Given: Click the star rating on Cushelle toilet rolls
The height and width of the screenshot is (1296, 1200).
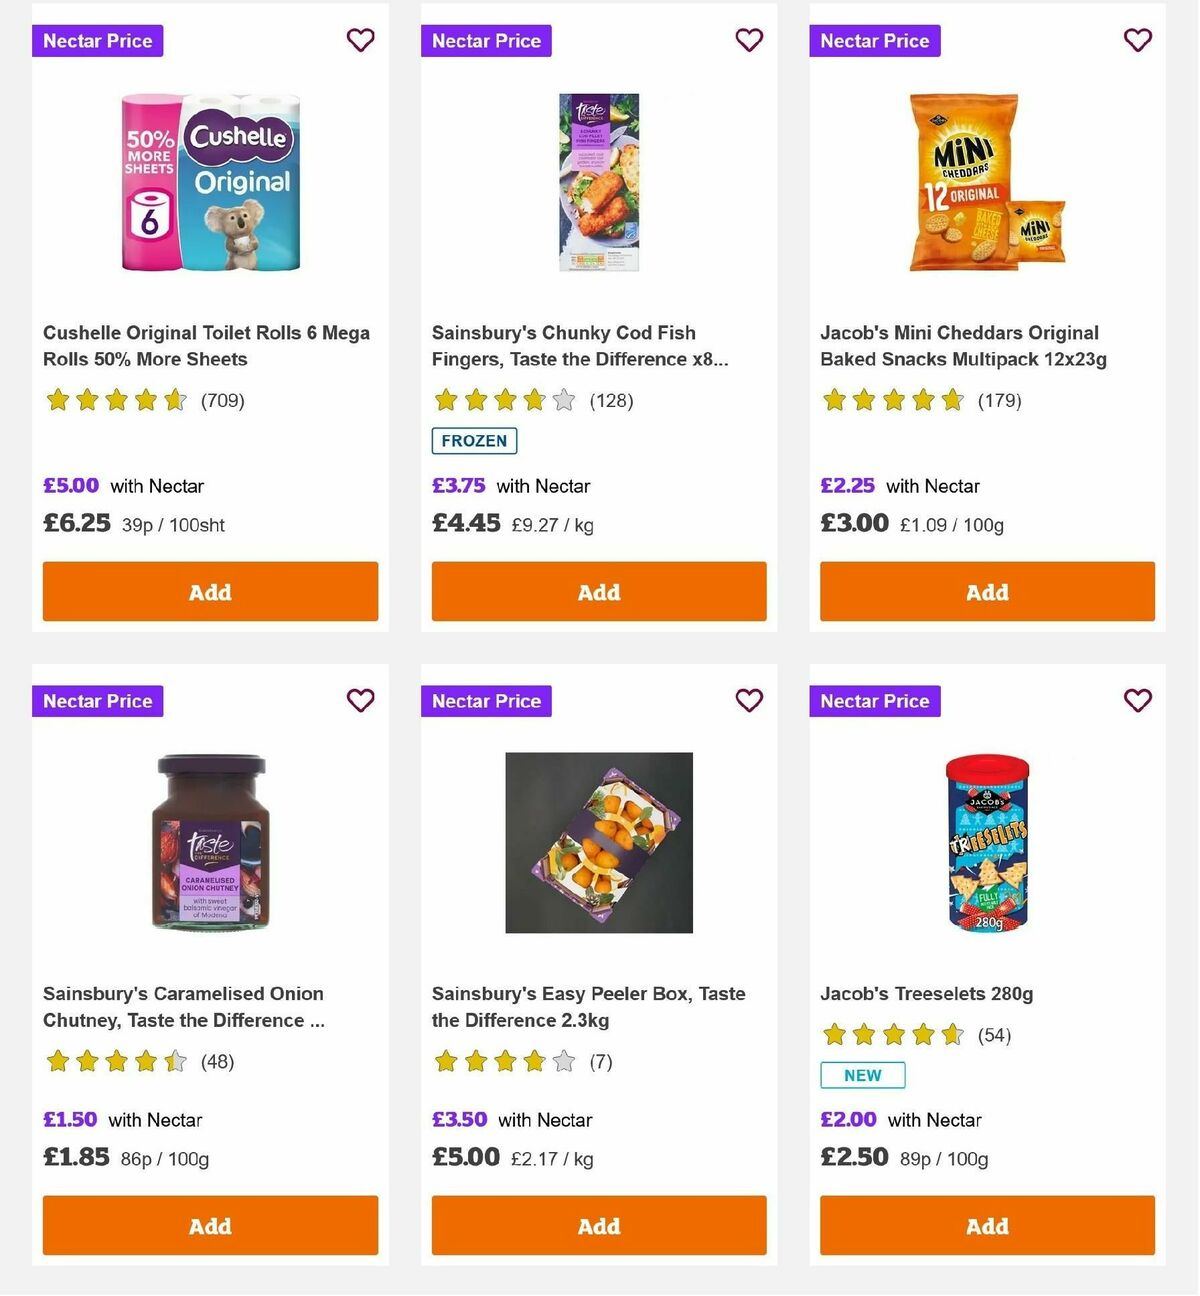Looking at the screenshot, I should tap(116, 400).
